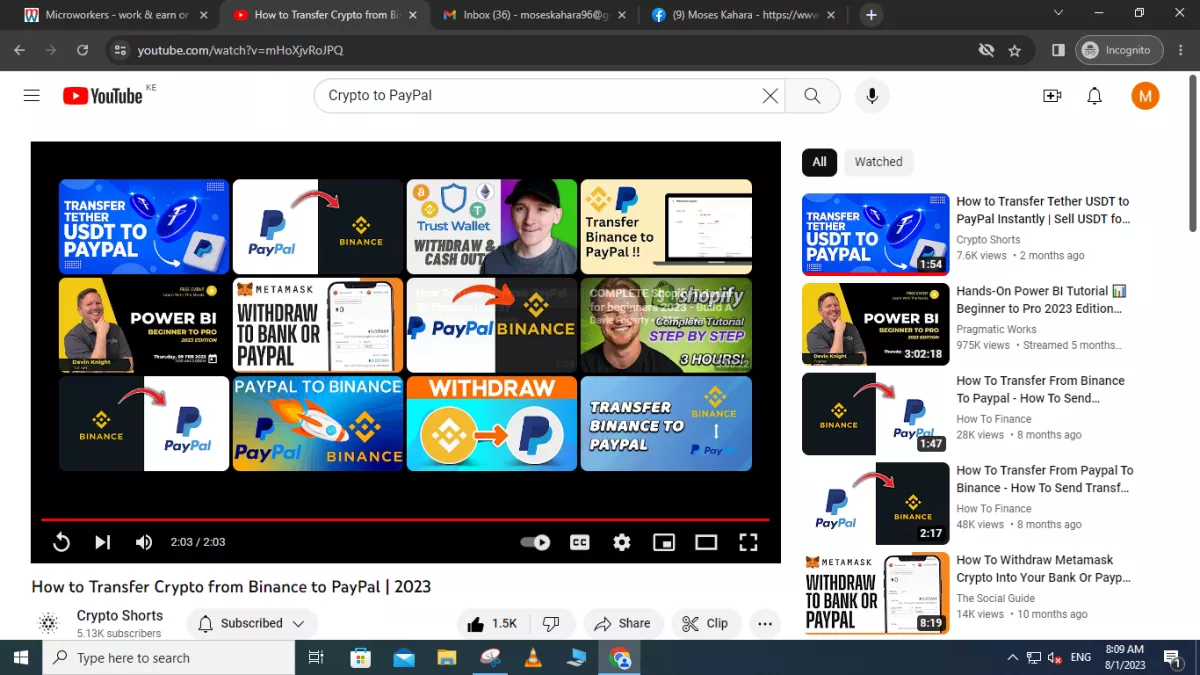Open the Crypto Shorts channel avatar
Screen dimensions: 1200x675
click(x=48, y=623)
